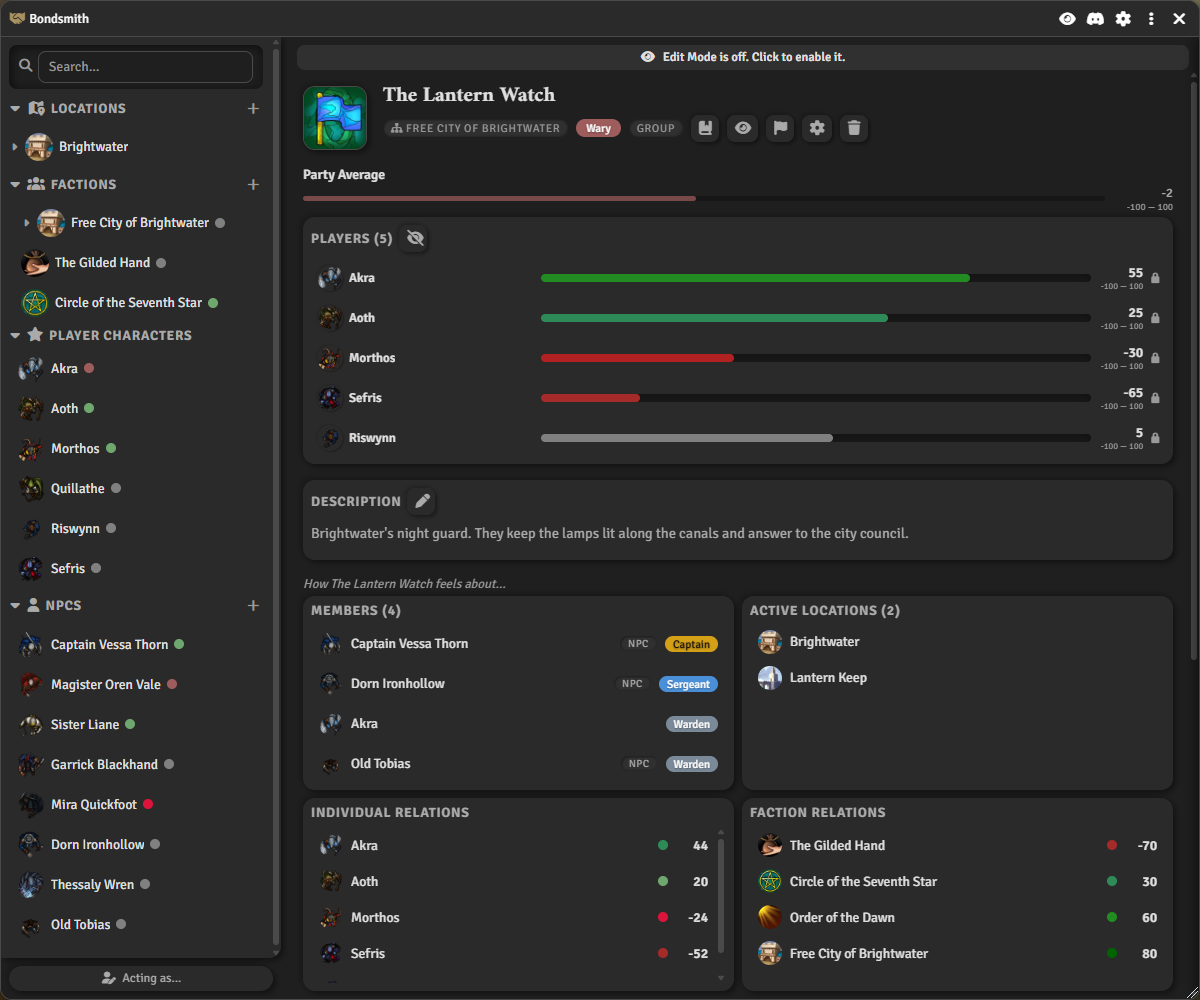Image resolution: width=1200 pixels, height=1000 pixels.
Task: Click the lock icon on Akra's bar
Action: pyautogui.click(x=1155, y=278)
